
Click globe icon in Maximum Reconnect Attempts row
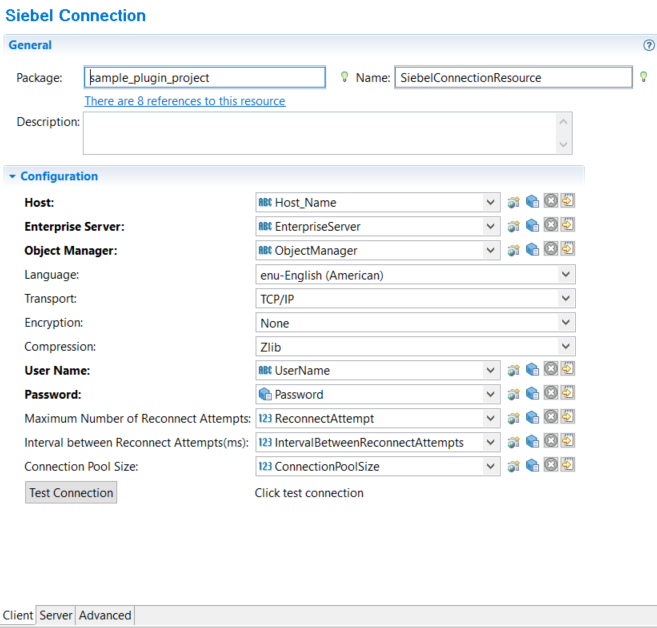(514, 418)
